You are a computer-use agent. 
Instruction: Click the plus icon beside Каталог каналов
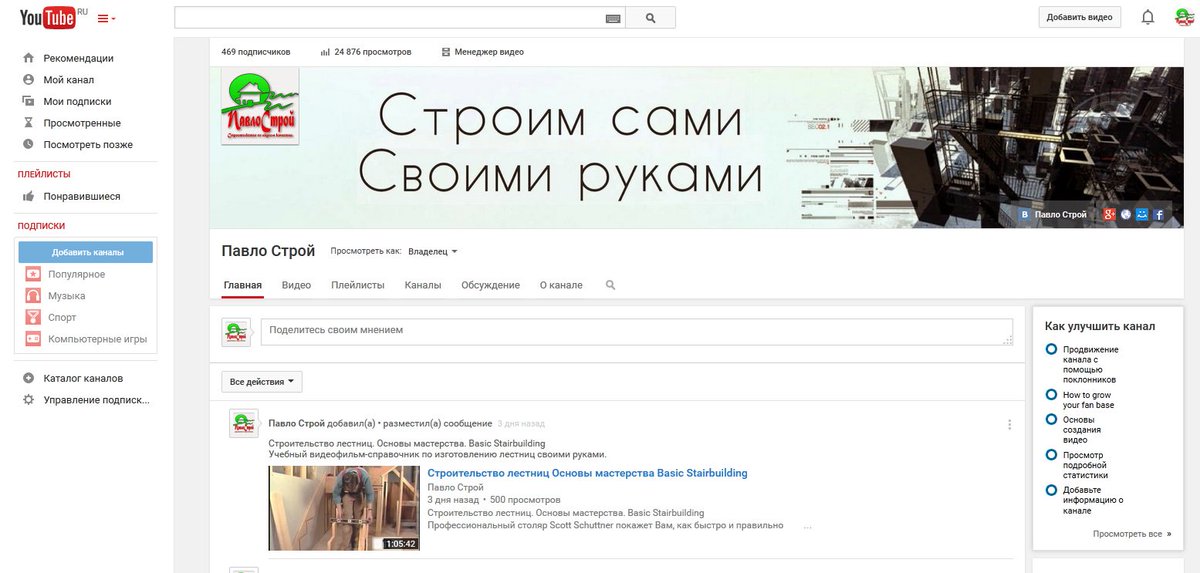coord(28,379)
